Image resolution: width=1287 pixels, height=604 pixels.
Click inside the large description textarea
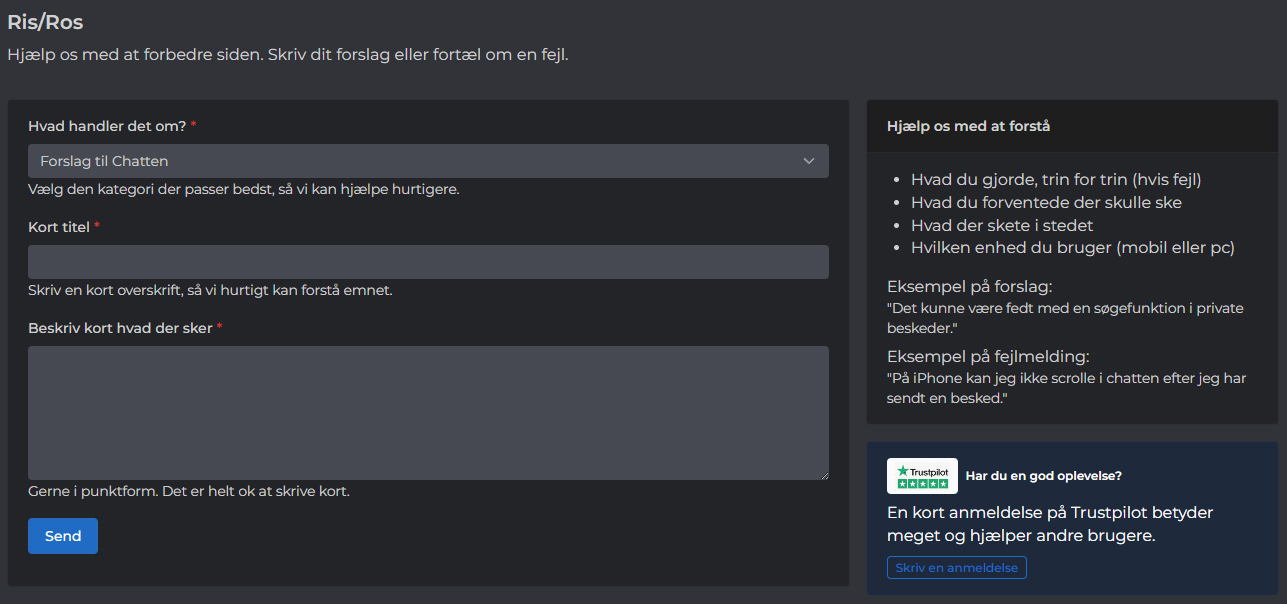click(x=428, y=412)
